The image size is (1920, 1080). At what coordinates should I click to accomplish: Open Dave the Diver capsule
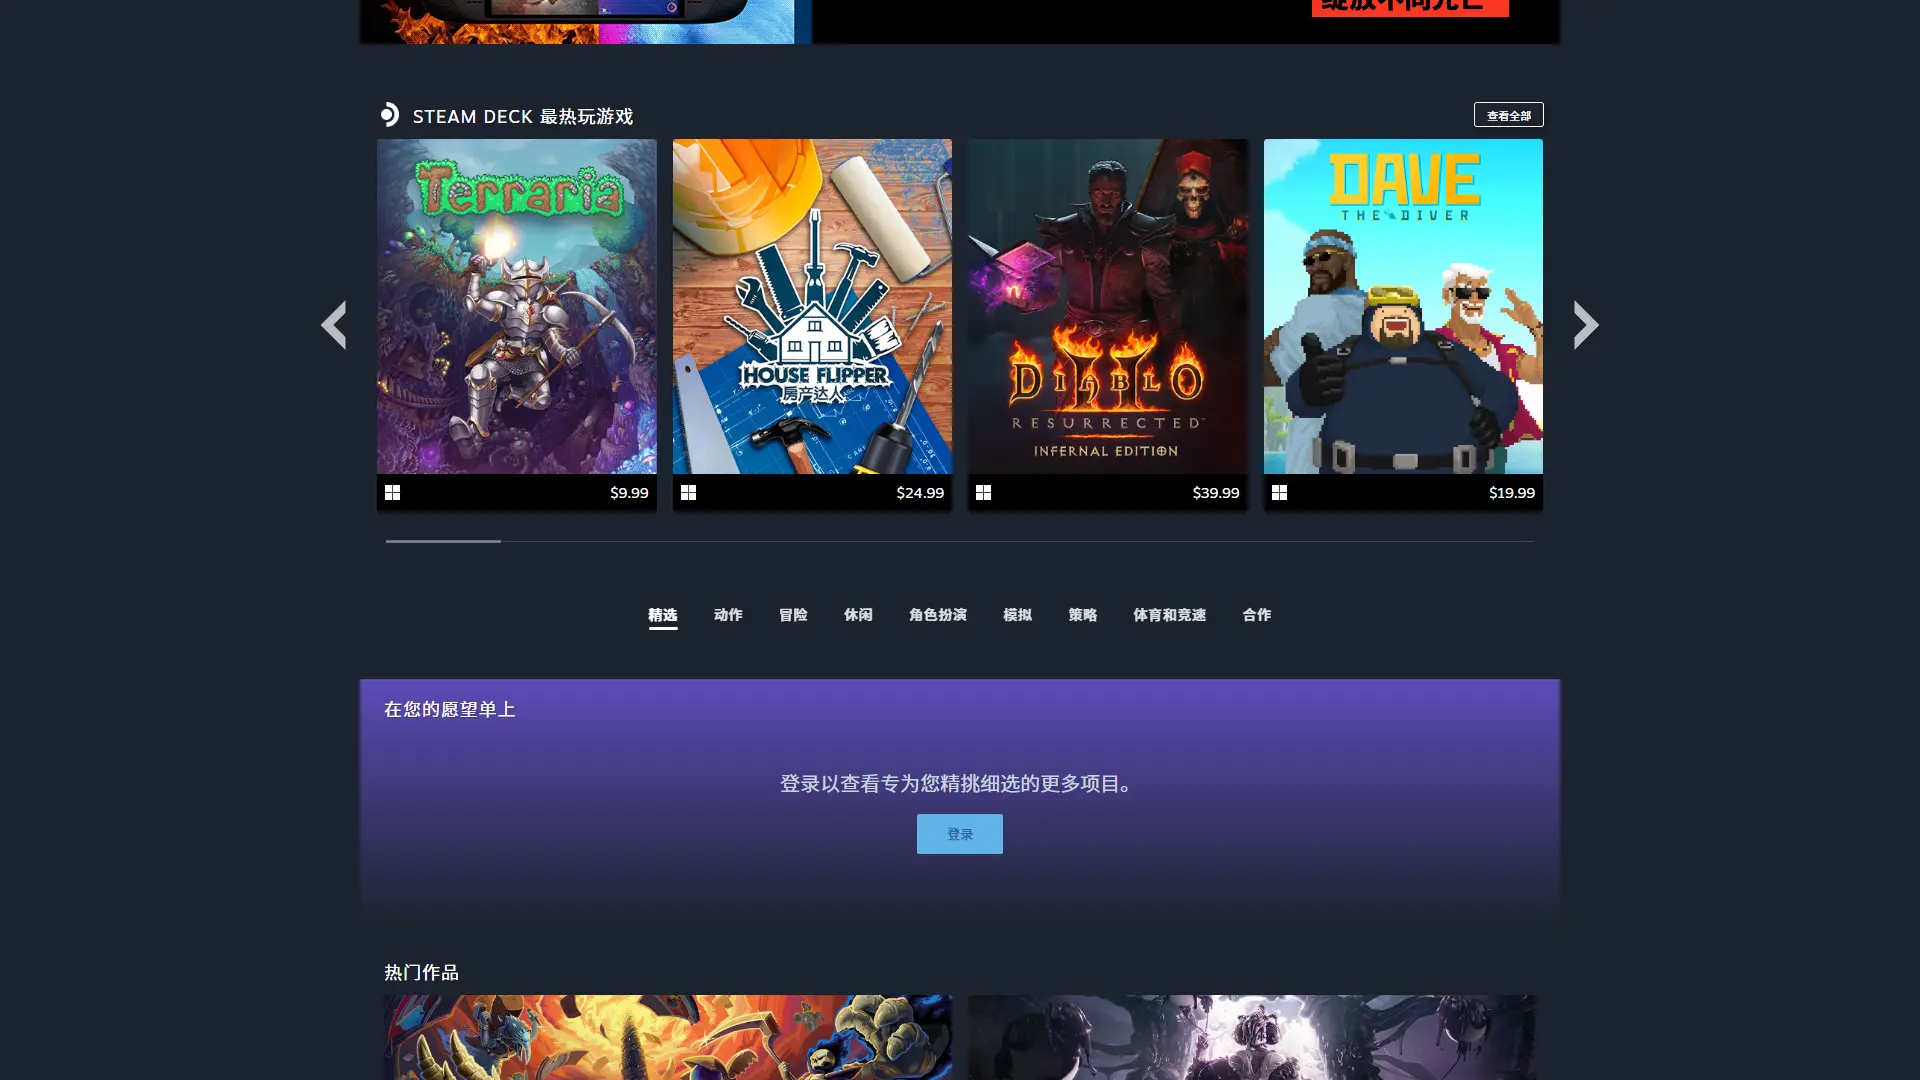pyautogui.click(x=1403, y=306)
